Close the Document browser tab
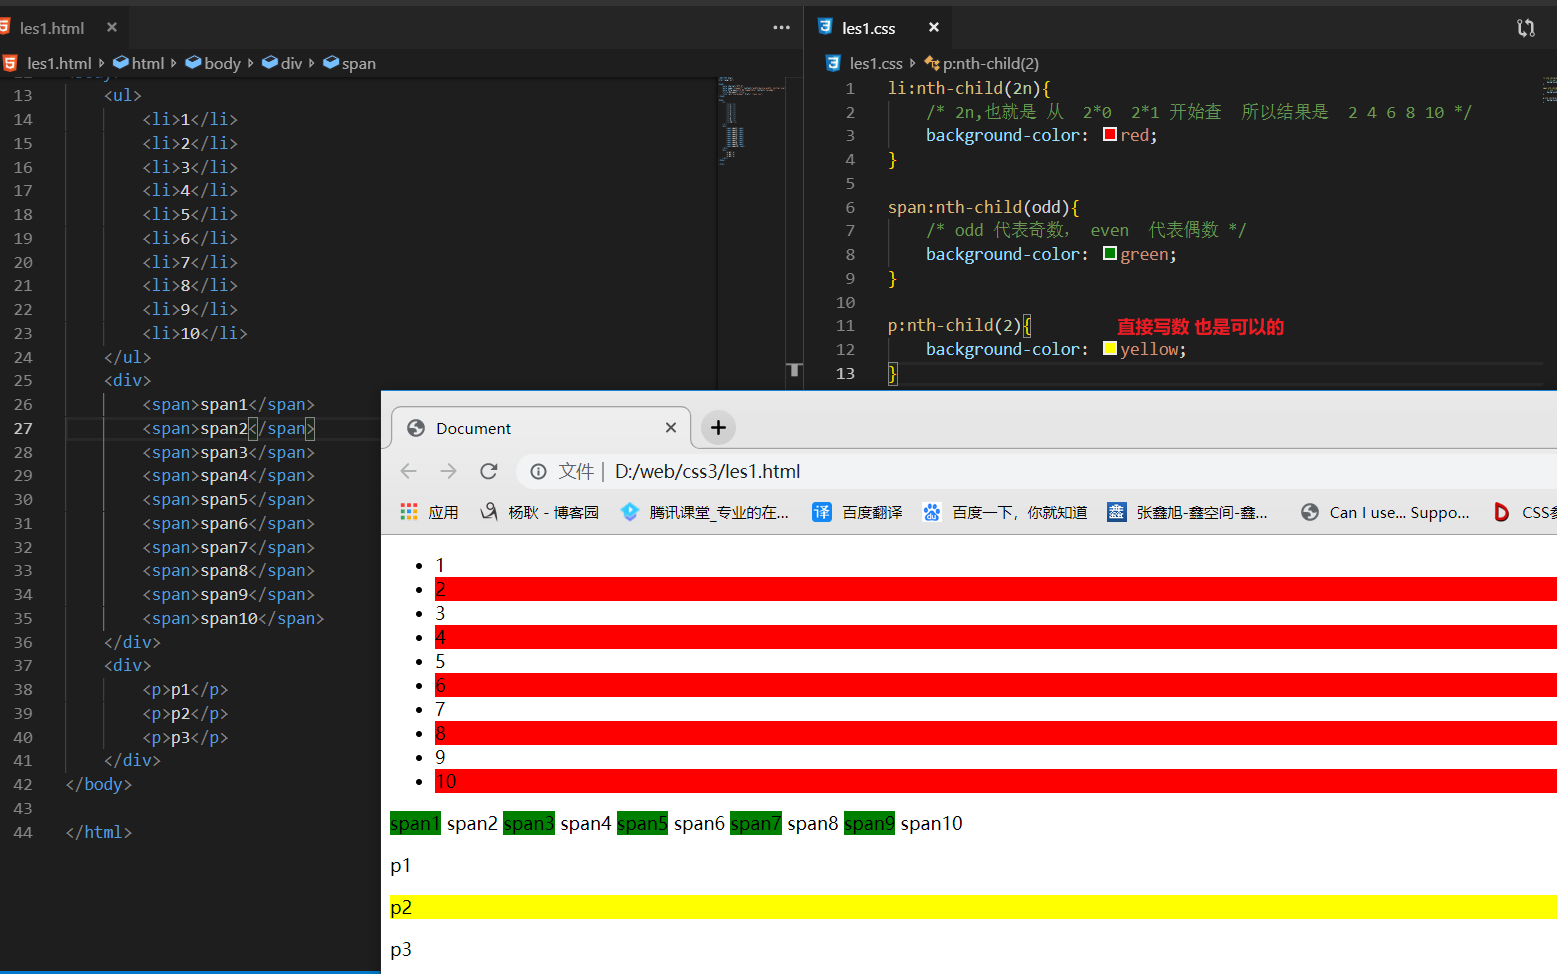The width and height of the screenshot is (1557, 974). coord(671,428)
